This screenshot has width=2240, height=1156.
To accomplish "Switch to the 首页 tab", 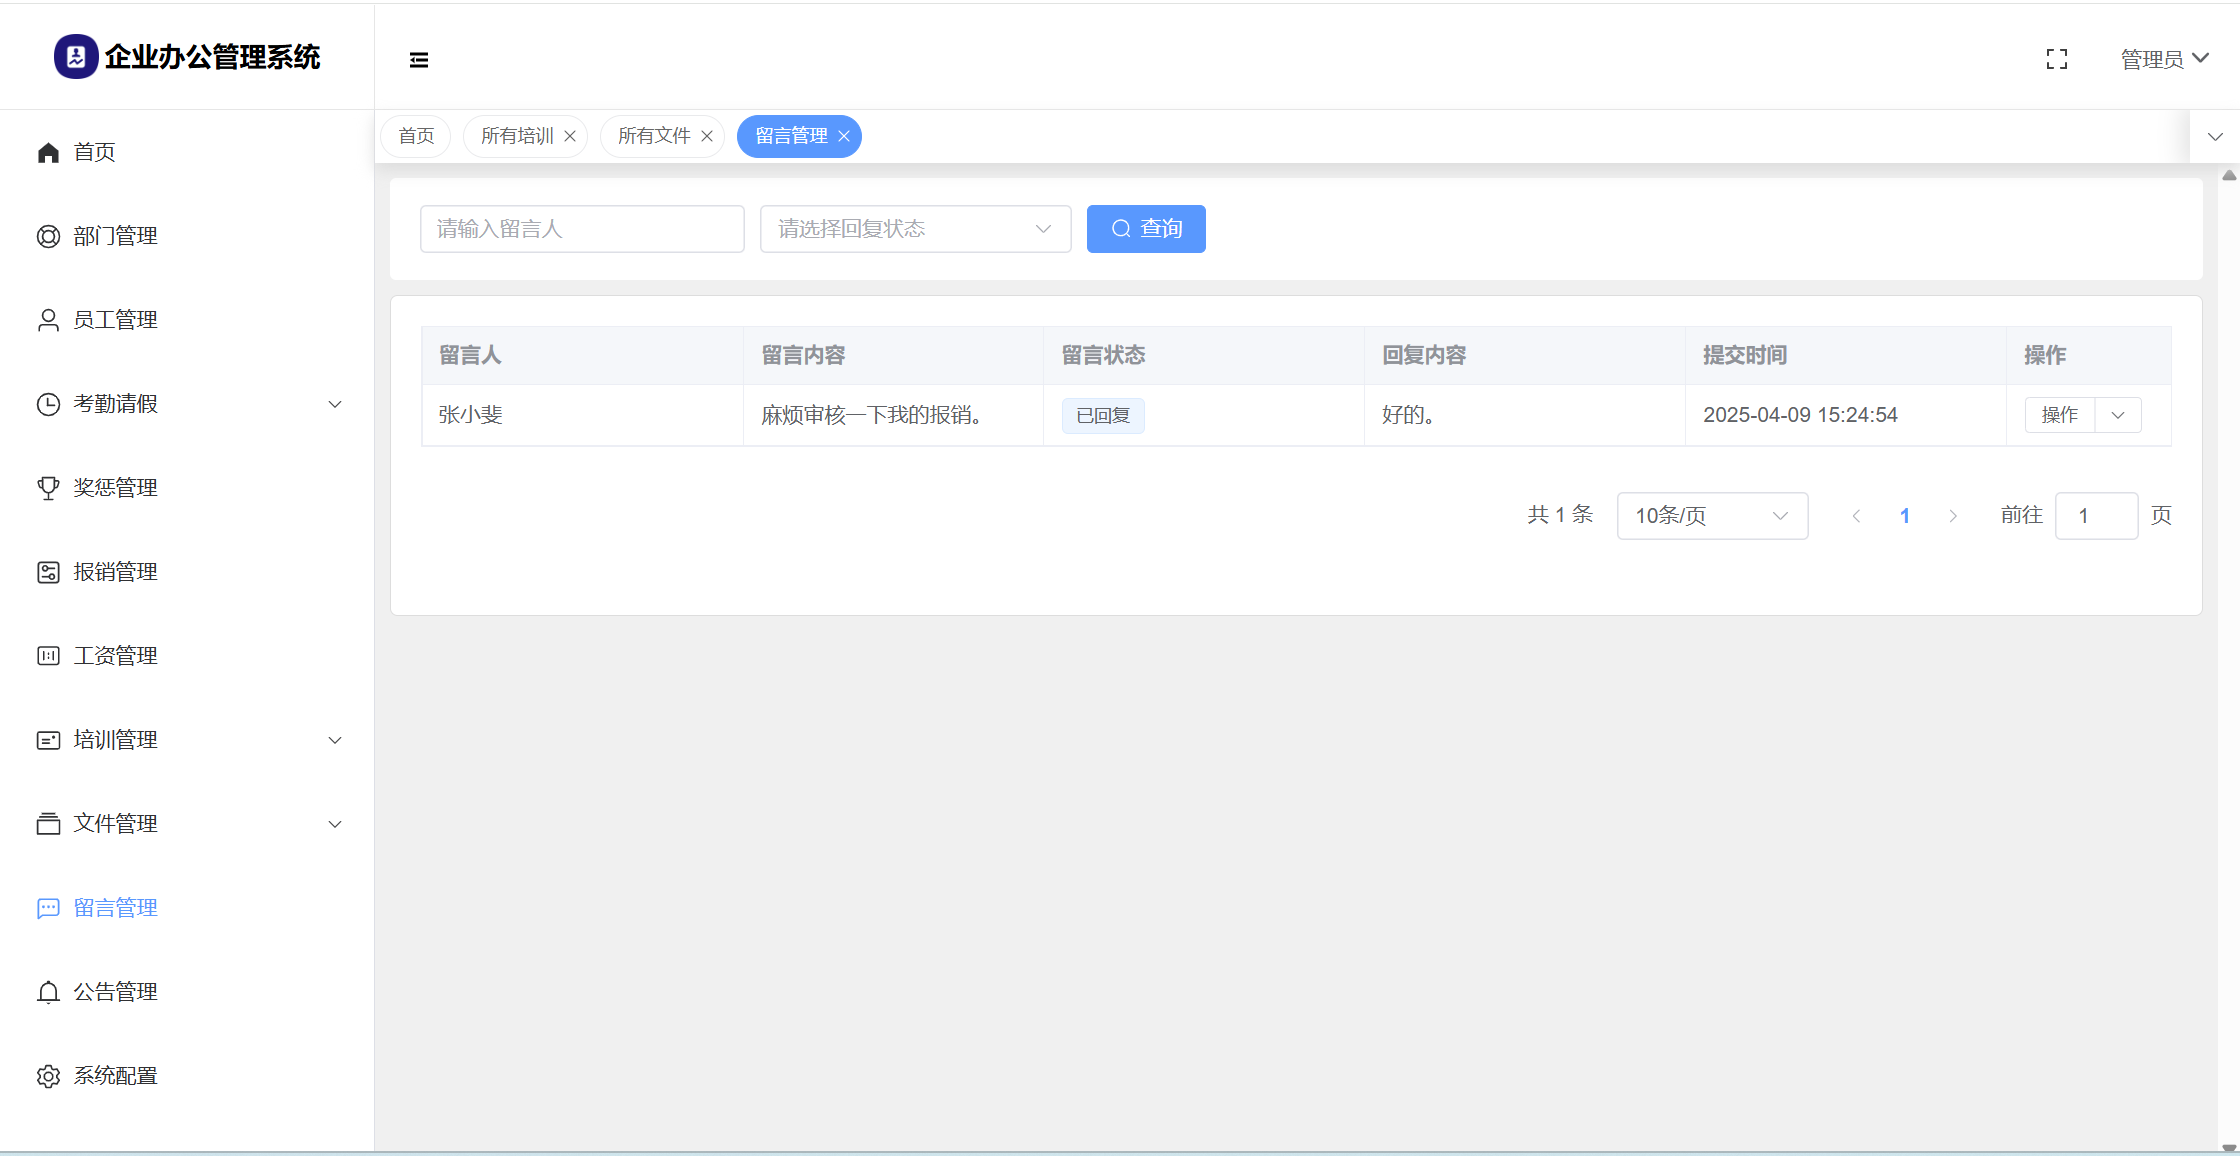I will pyautogui.click(x=416, y=136).
